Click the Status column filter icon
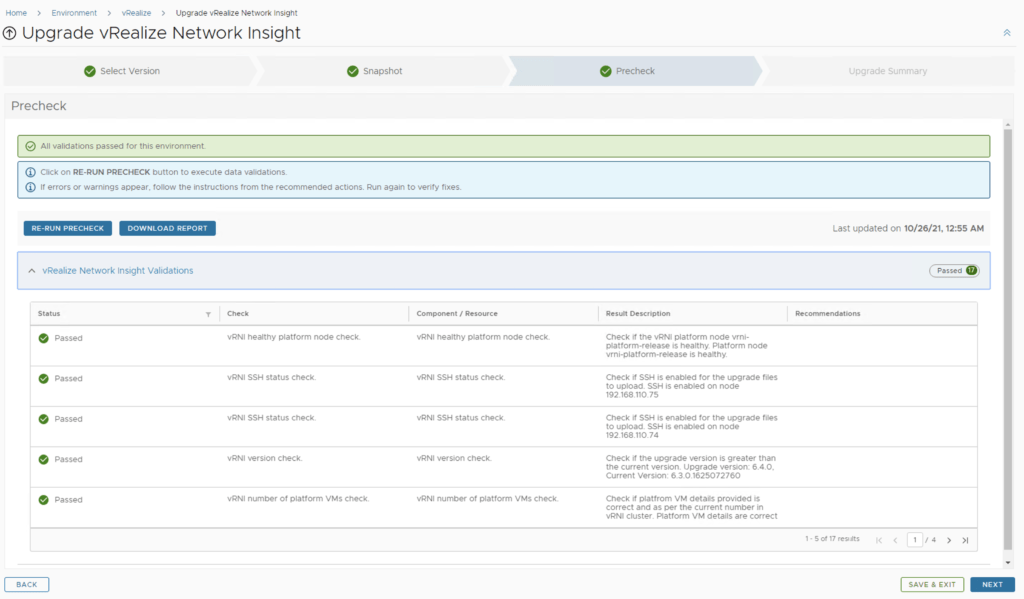Image resolution: width=1024 pixels, height=599 pixels. coord(208,314)
